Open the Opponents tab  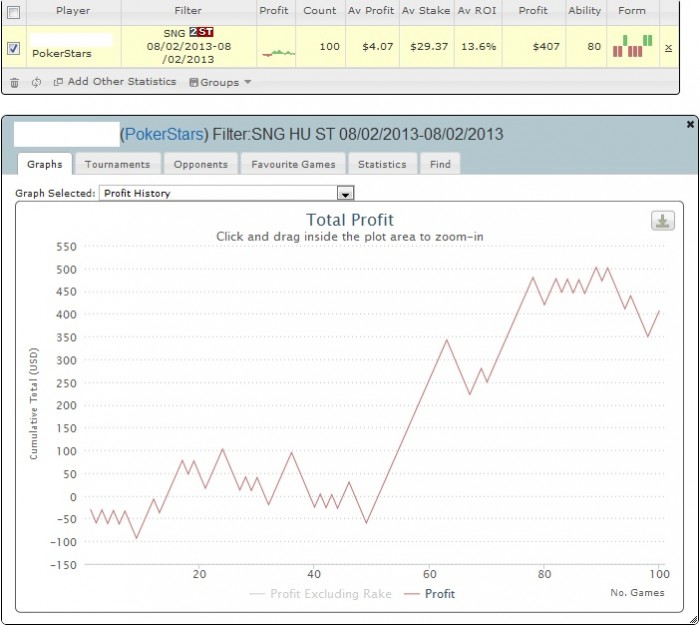pyautogui.click(x=200, y=164)
